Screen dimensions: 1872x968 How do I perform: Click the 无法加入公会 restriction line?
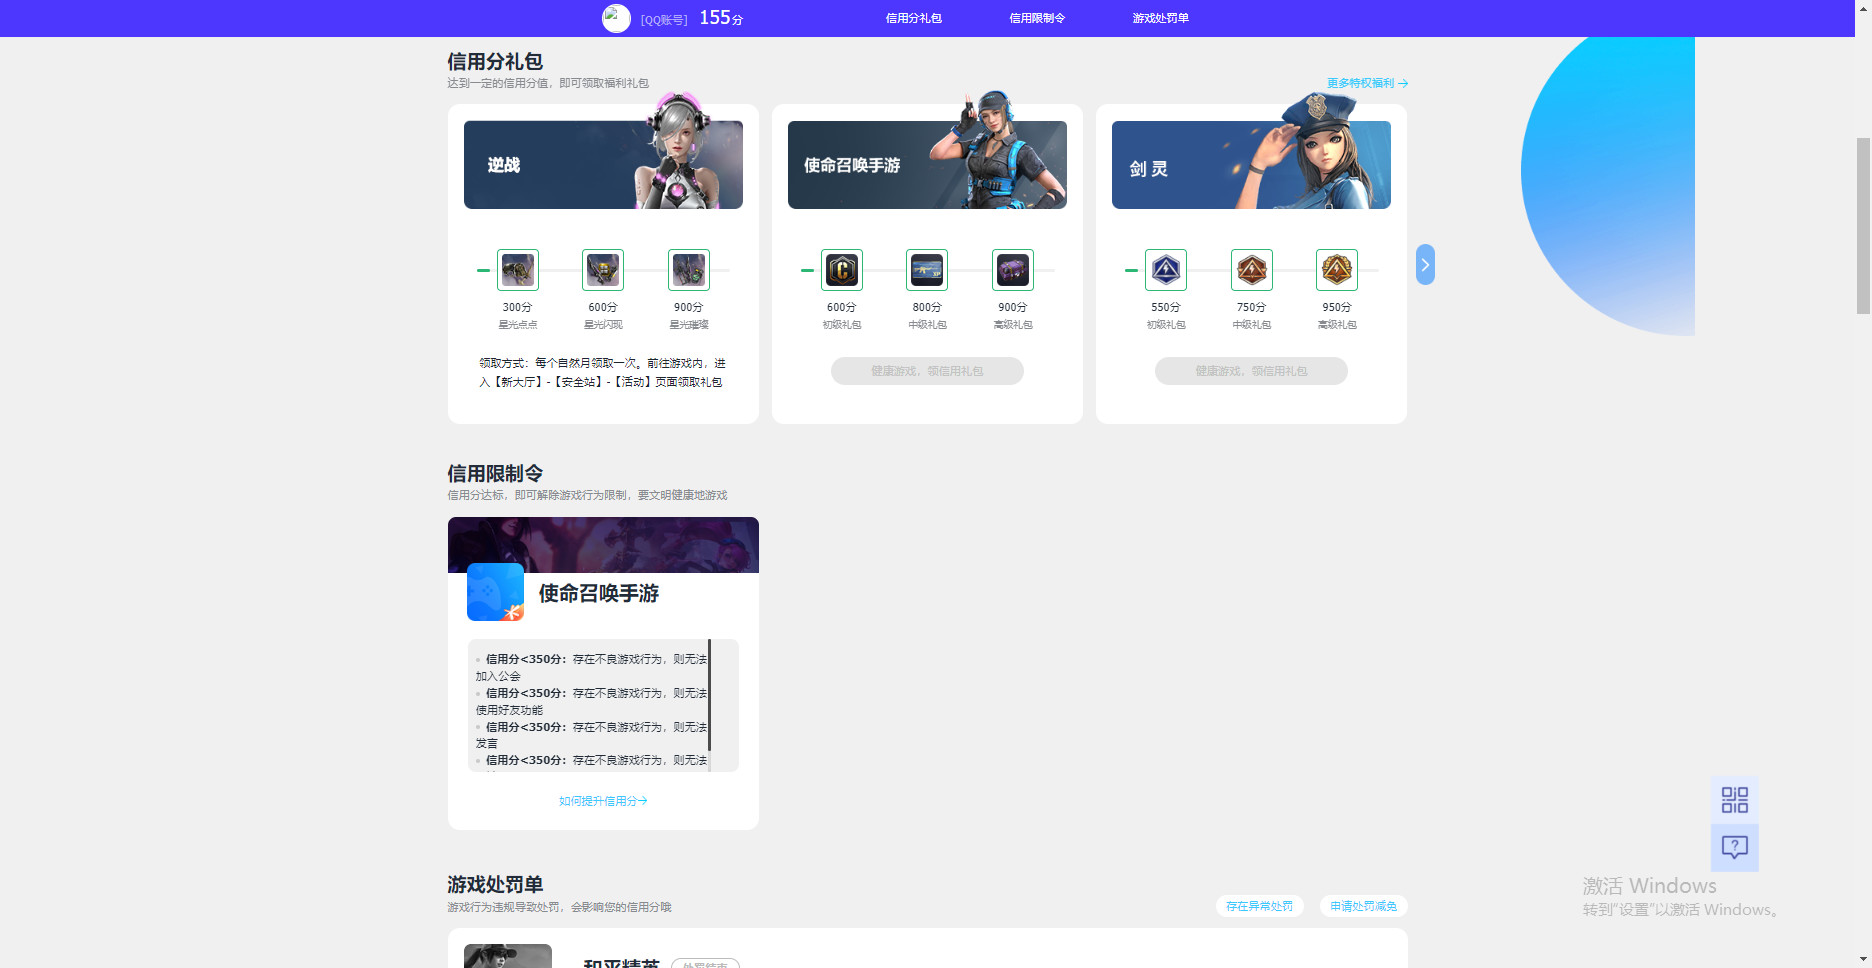(591, 667)
